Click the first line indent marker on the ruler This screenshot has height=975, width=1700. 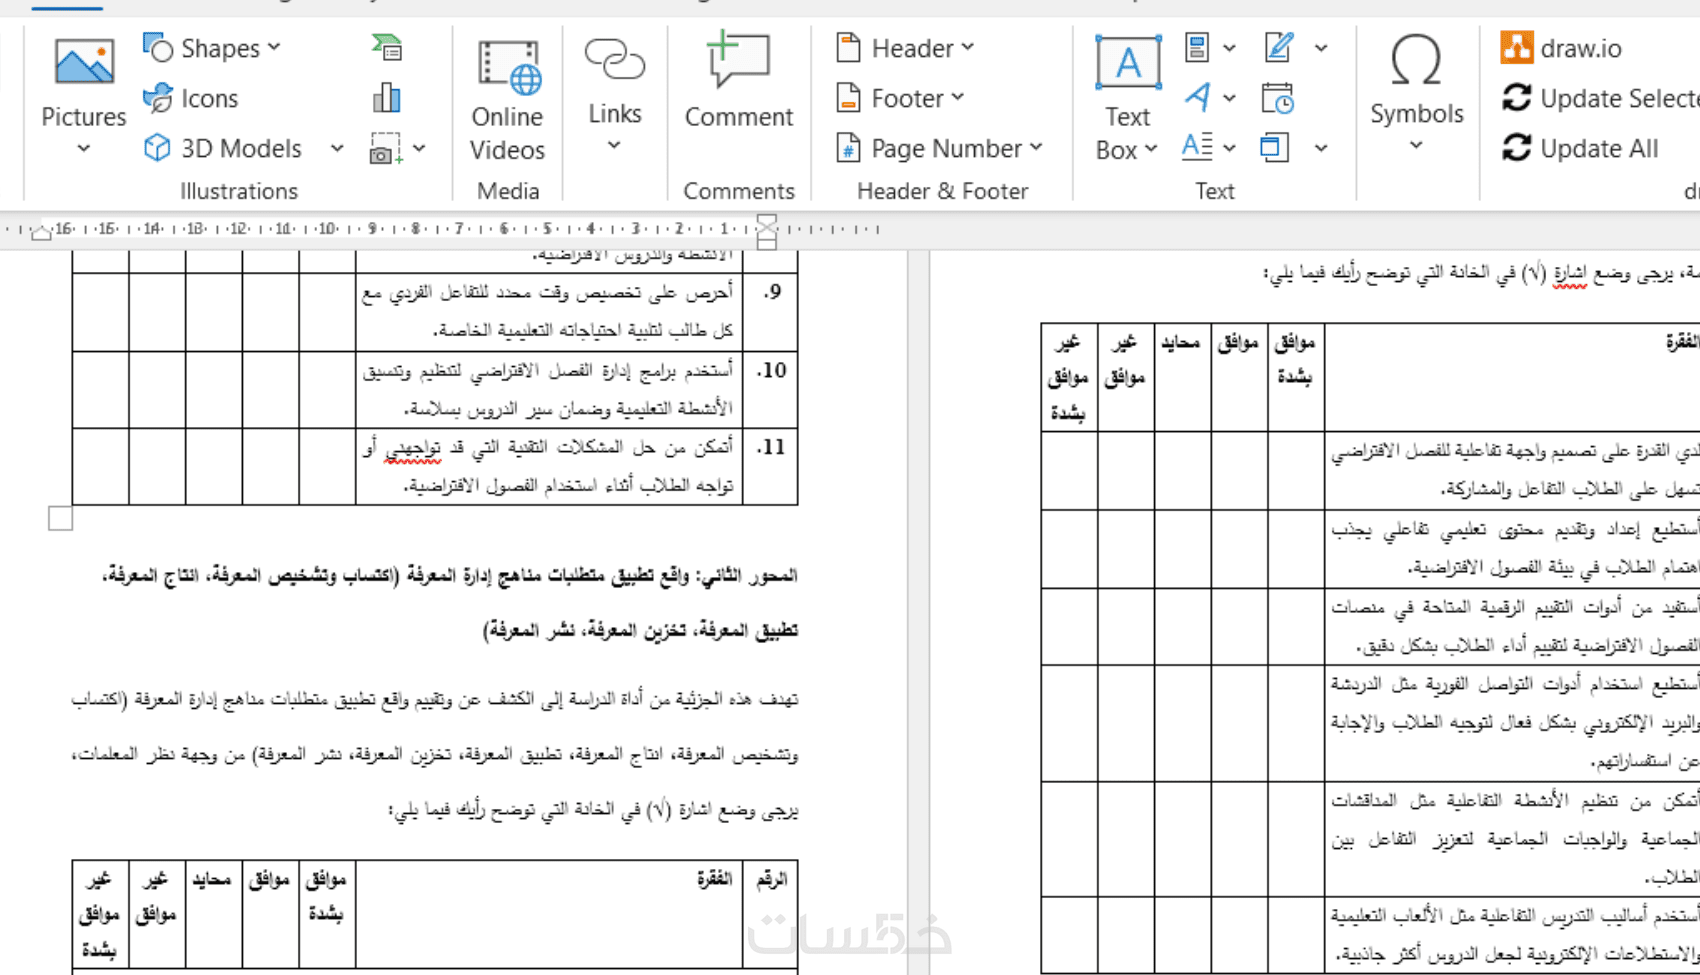click(x=767, y=221)
